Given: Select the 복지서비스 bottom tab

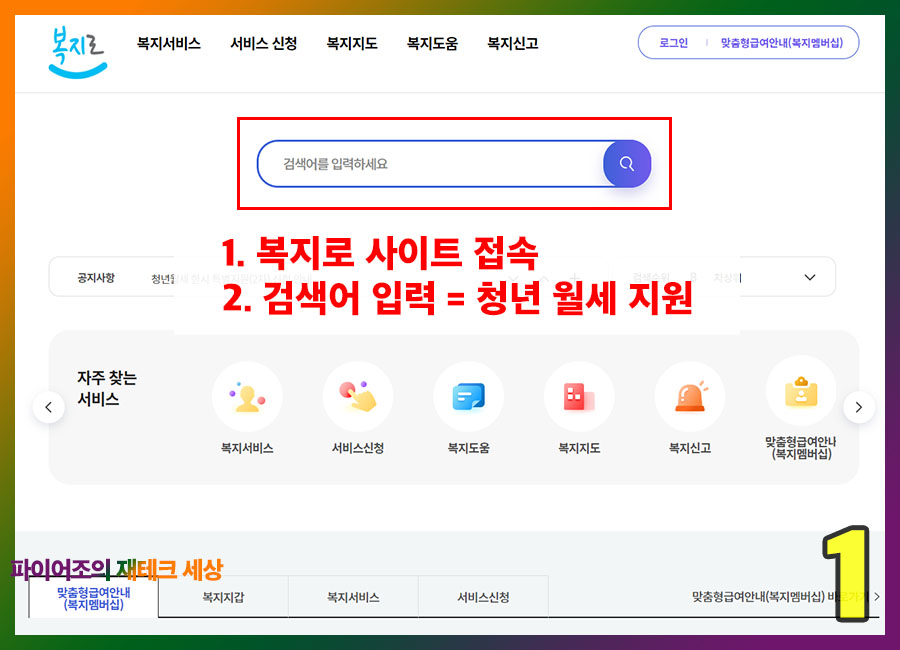Looking at the screenshot, I should (x=353, y=597).
